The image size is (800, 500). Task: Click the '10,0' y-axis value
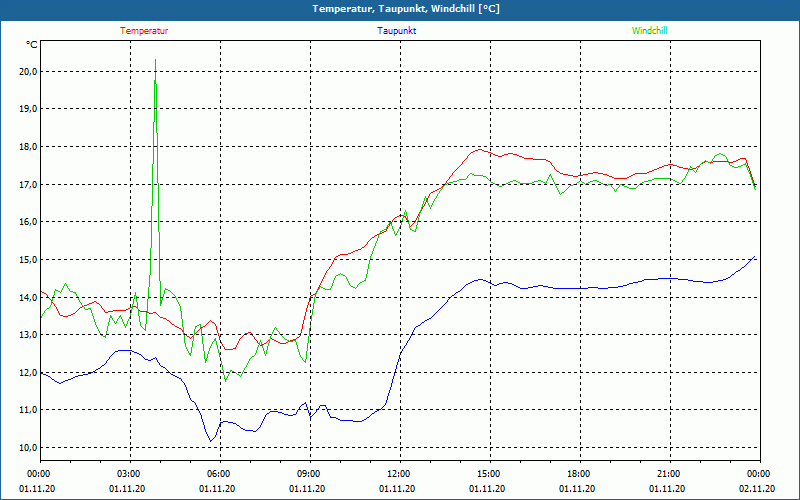pyautogui.click(x=28, y=447)
